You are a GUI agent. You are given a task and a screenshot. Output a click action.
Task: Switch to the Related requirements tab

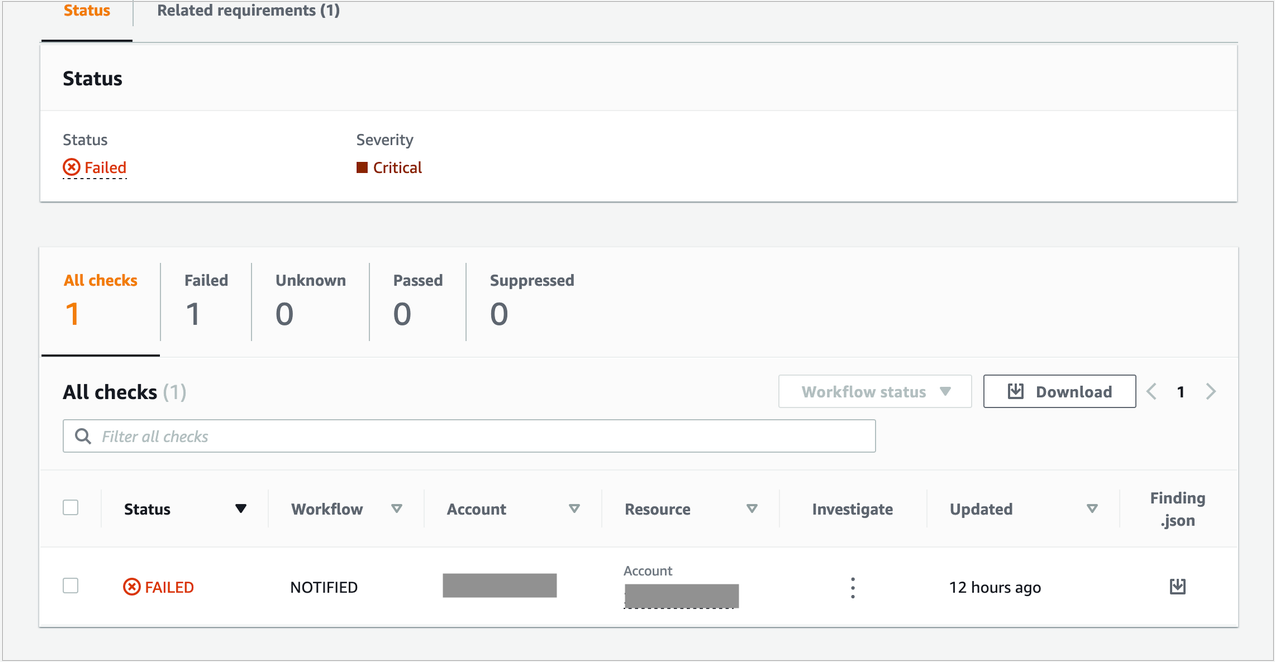tap(247, 10)
